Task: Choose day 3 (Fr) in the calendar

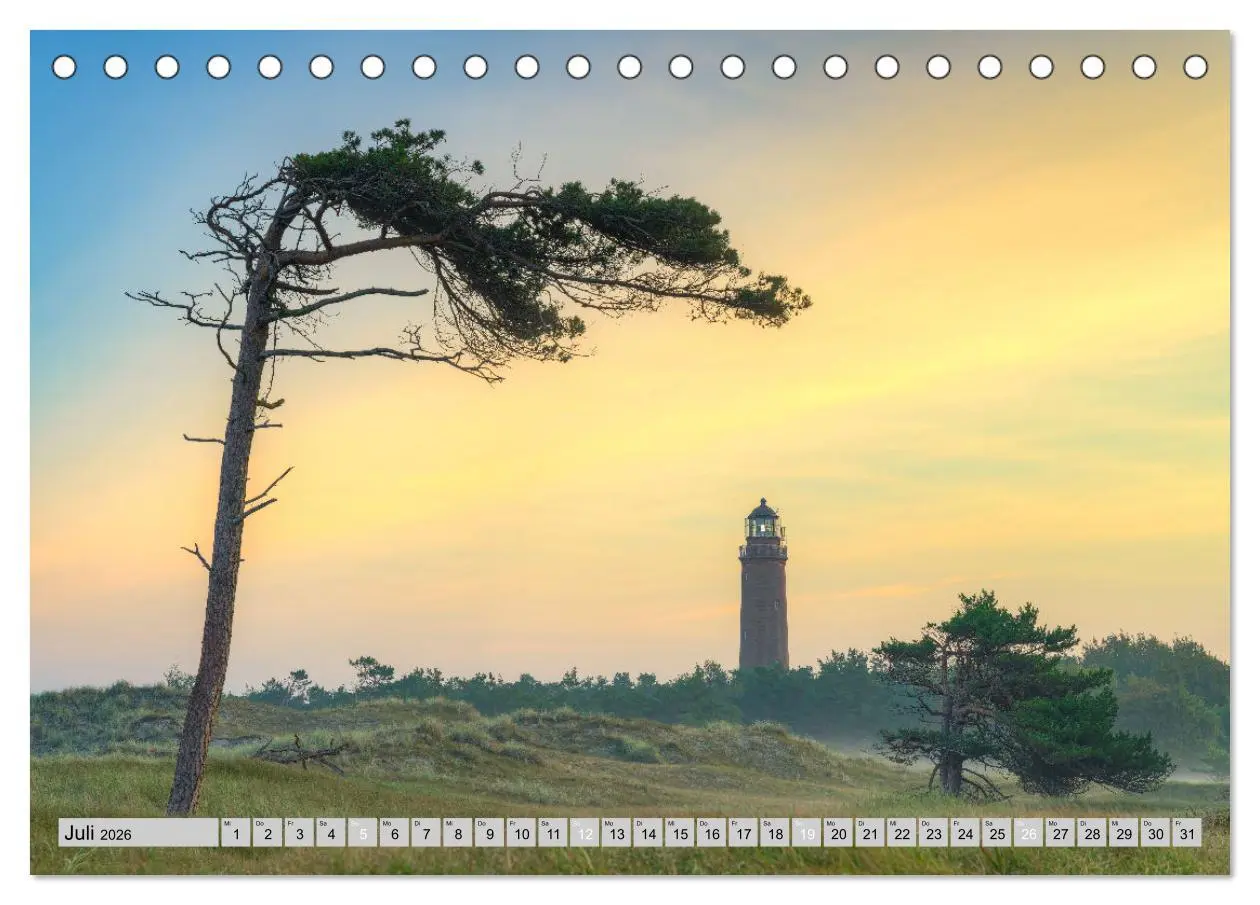Action: (299, 833)
